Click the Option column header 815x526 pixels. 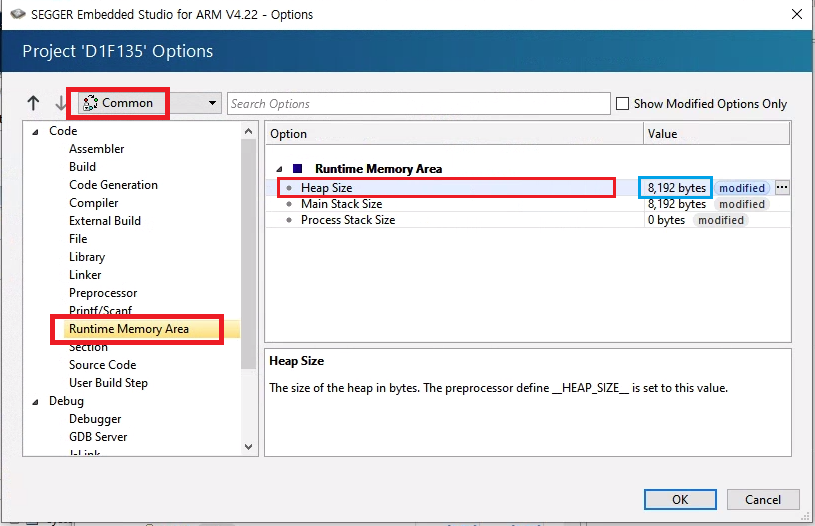(x=455, y=134)
